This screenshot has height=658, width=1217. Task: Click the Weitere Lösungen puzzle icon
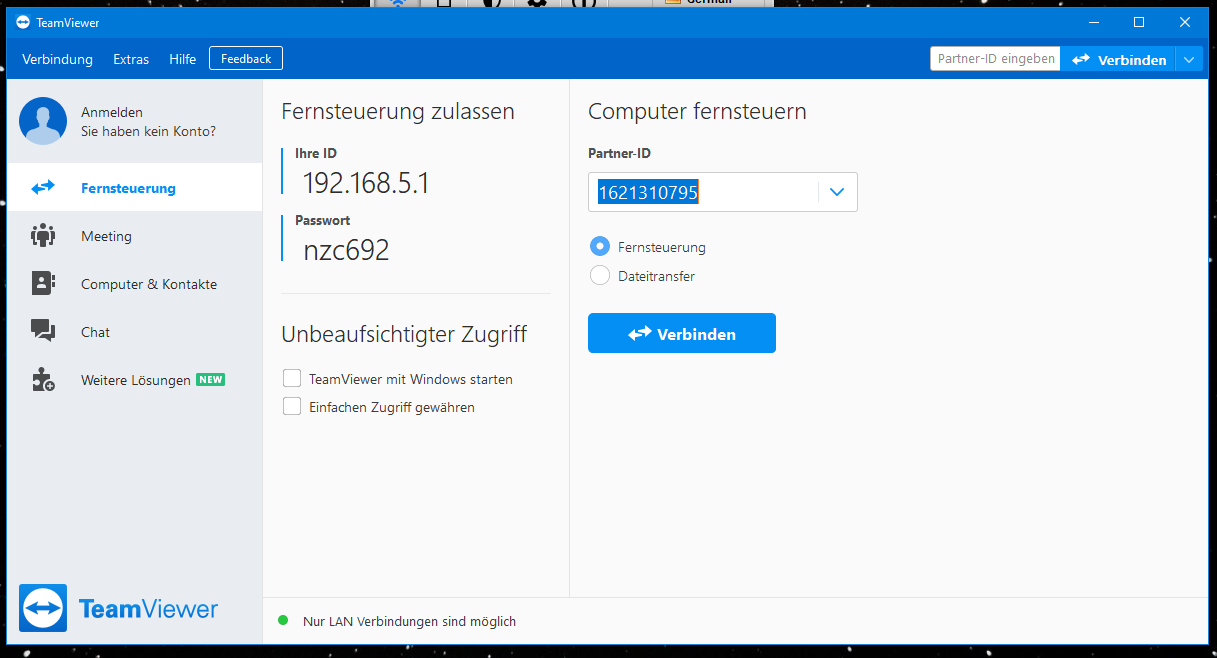[x=43, y=379]
